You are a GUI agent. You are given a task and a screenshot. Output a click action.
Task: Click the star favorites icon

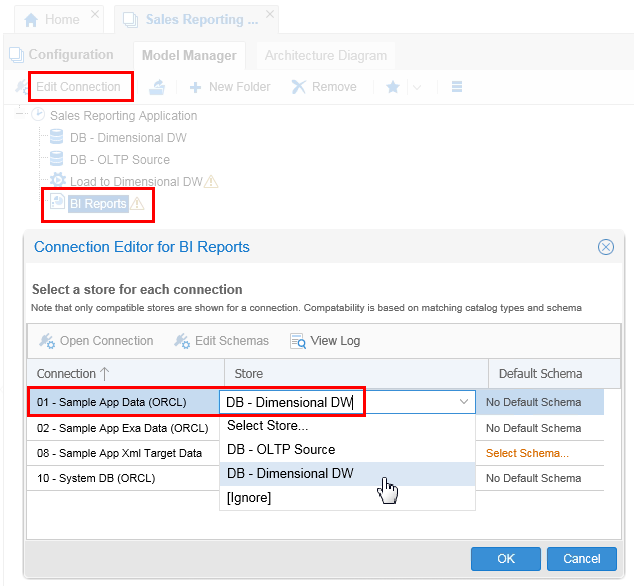[x=393, y=87]
